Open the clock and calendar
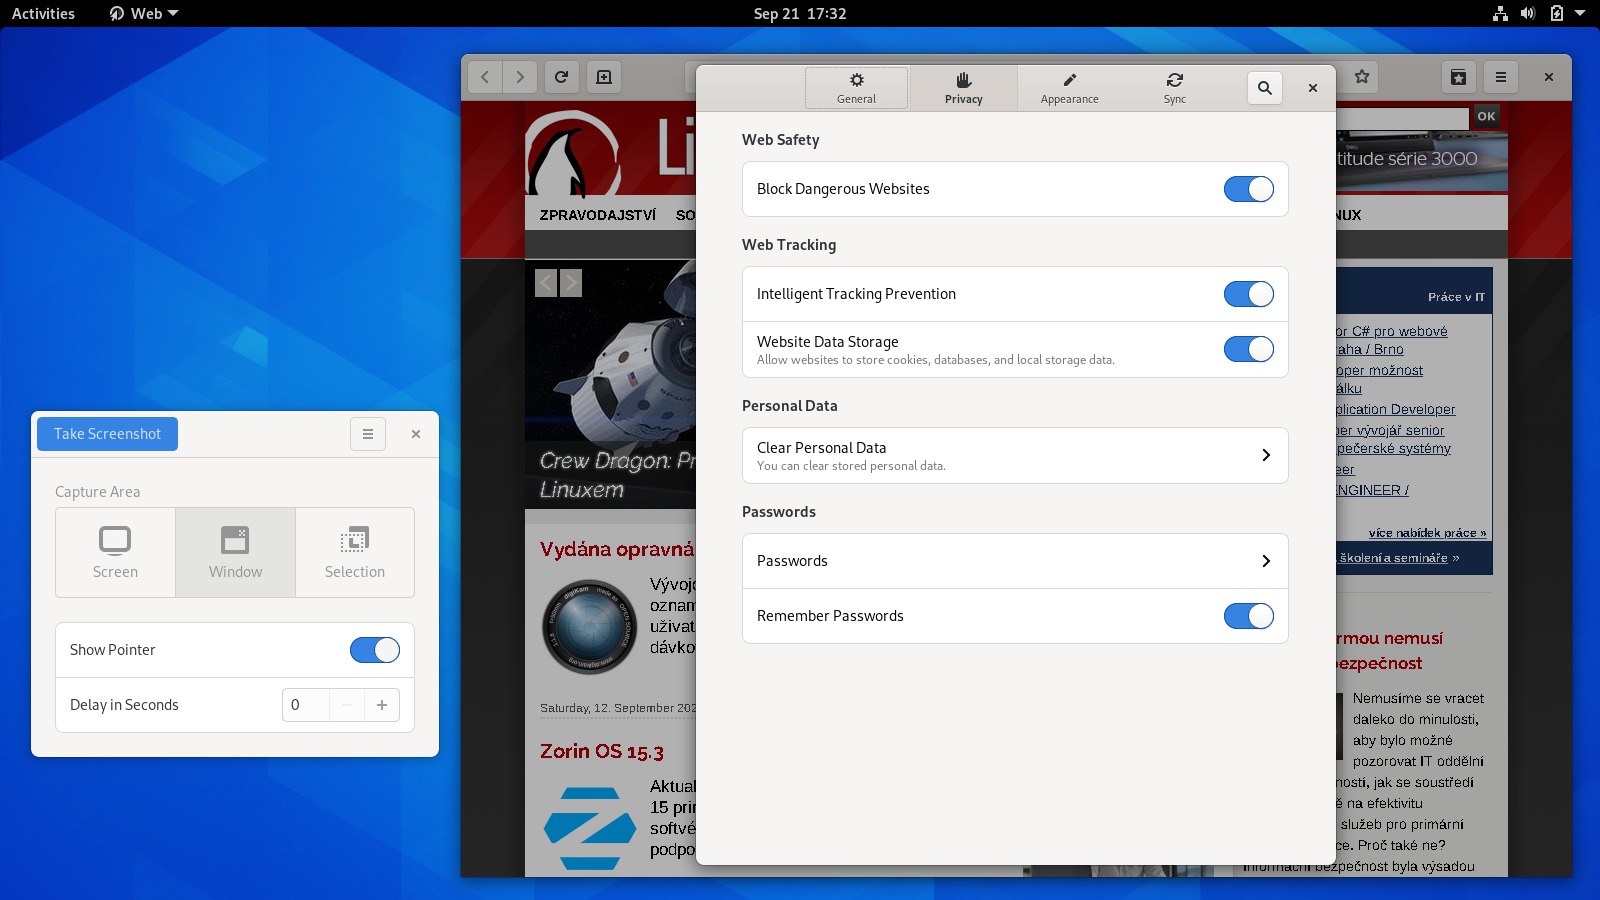 800,14
